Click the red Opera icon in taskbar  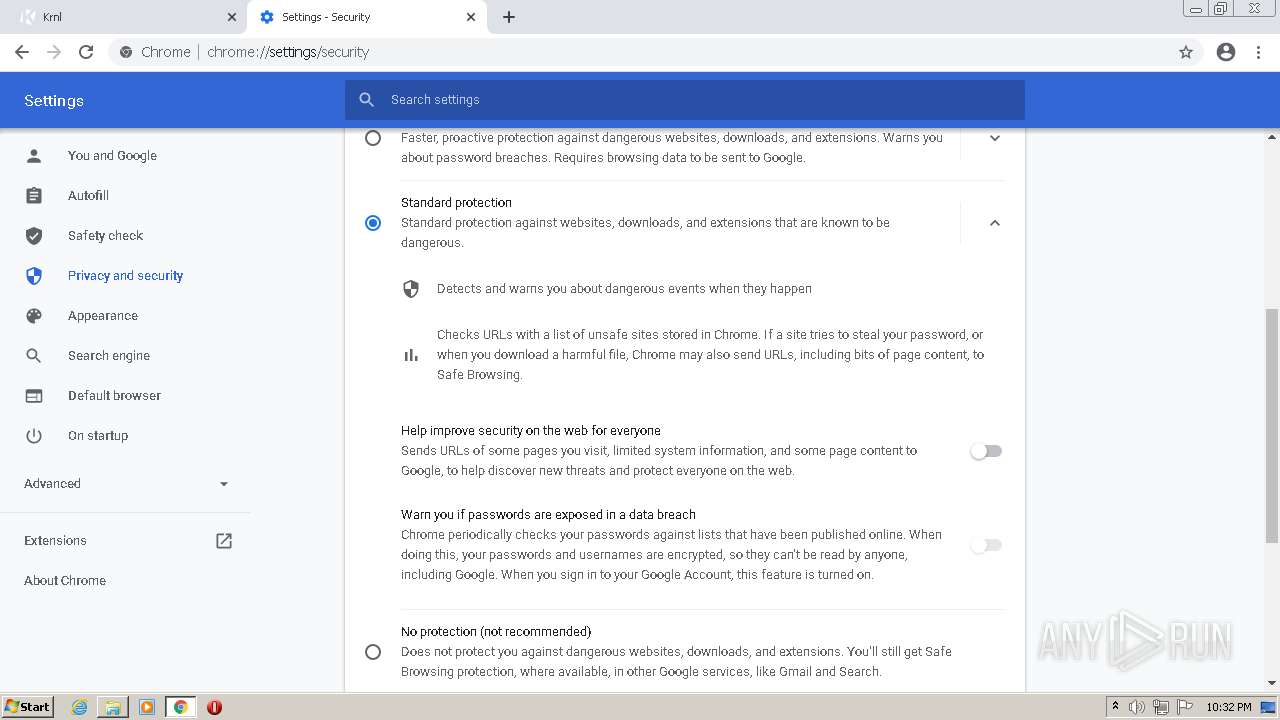click(x=214, y=707)
